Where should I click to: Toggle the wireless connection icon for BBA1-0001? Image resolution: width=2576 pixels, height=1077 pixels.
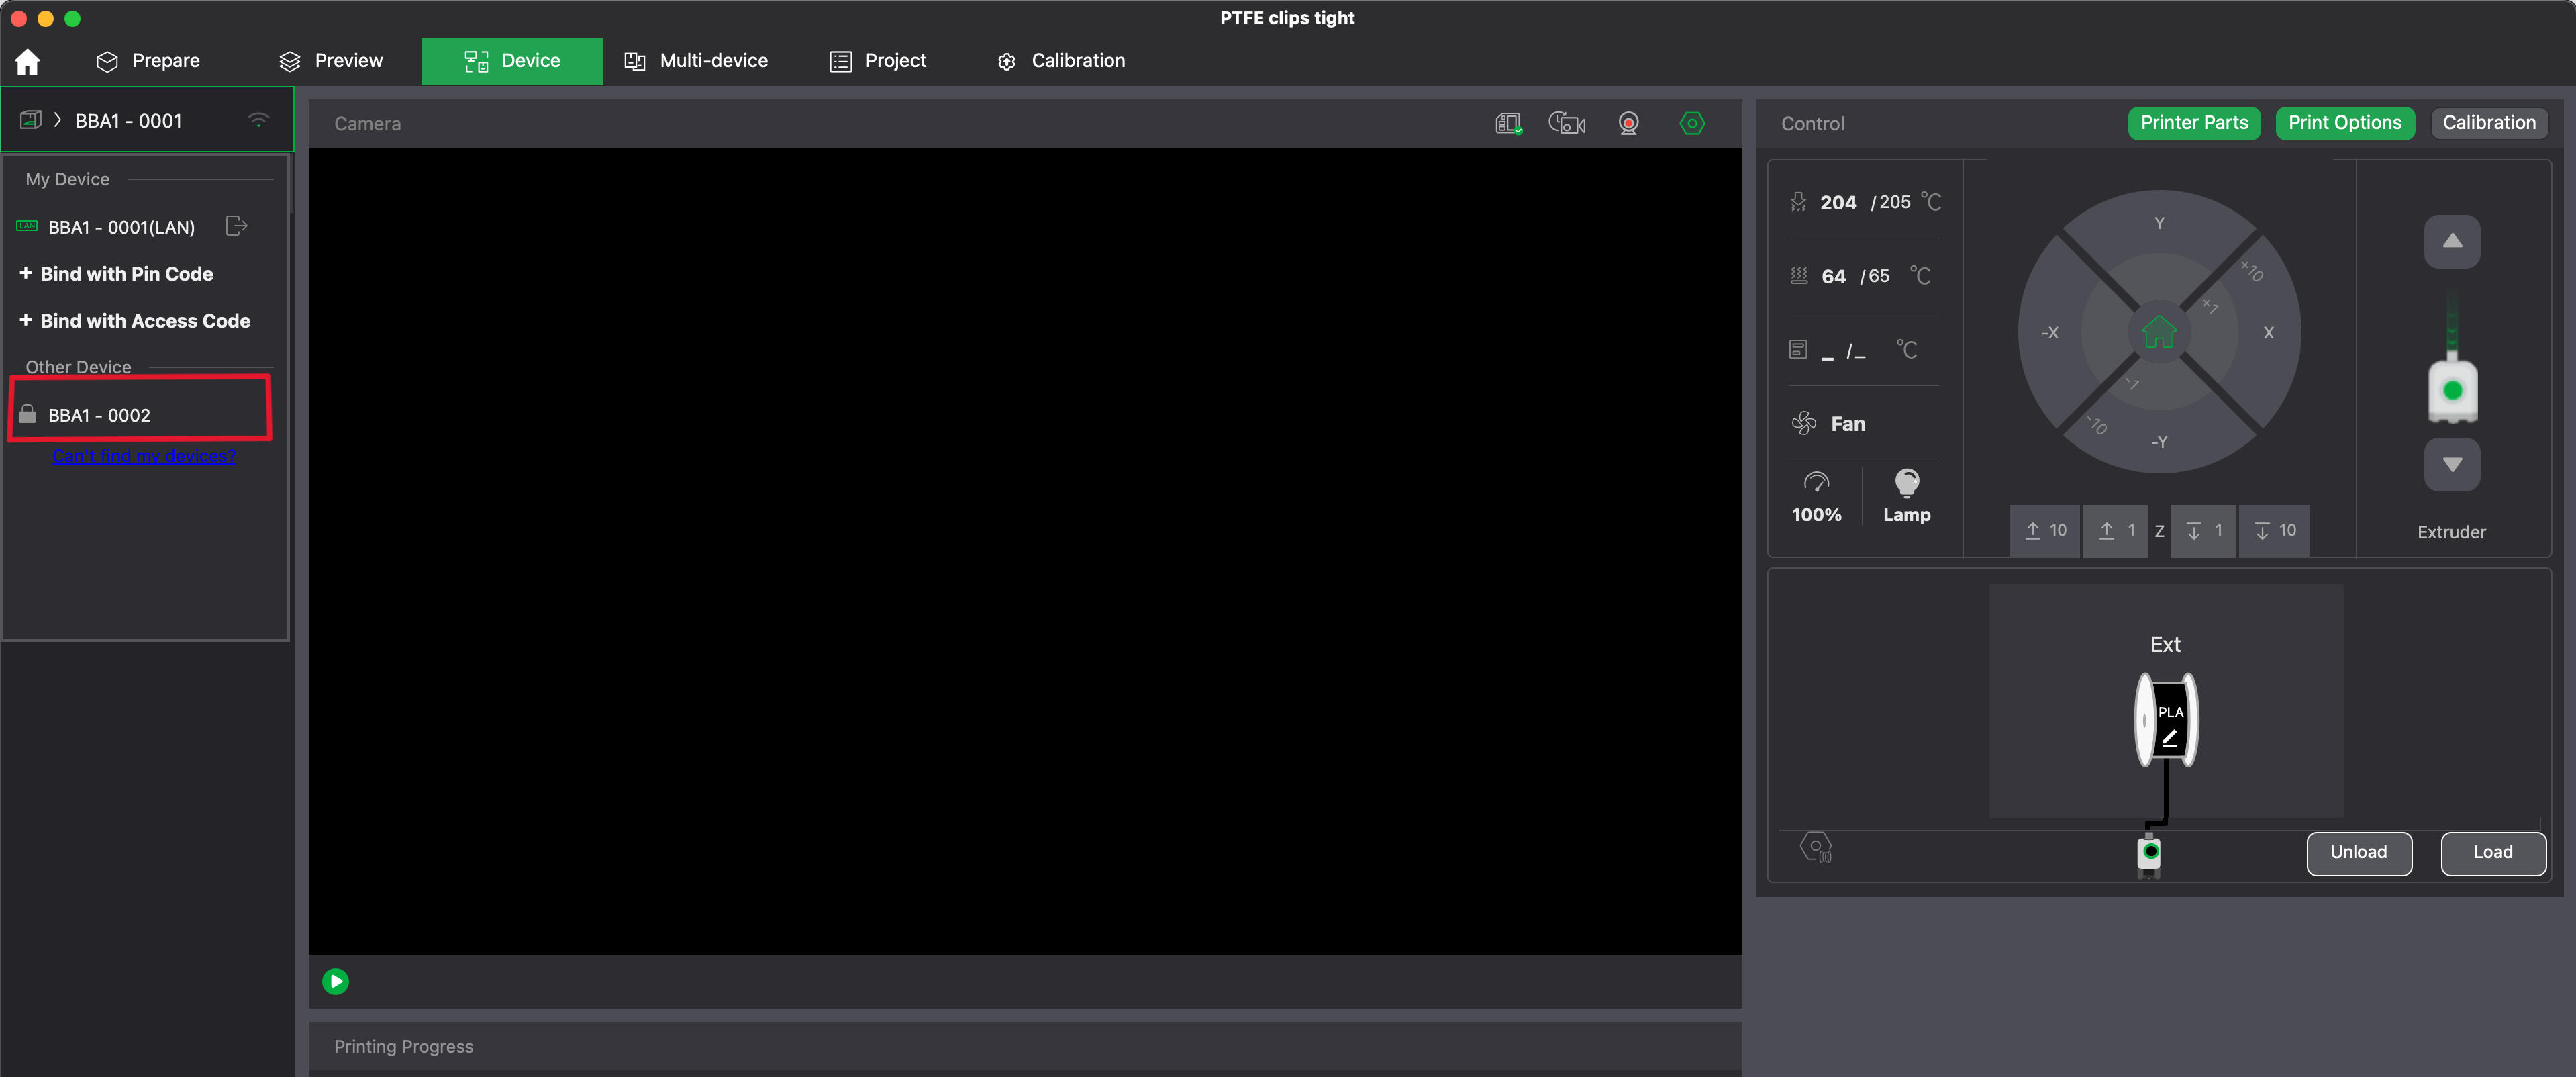[258, 120]
